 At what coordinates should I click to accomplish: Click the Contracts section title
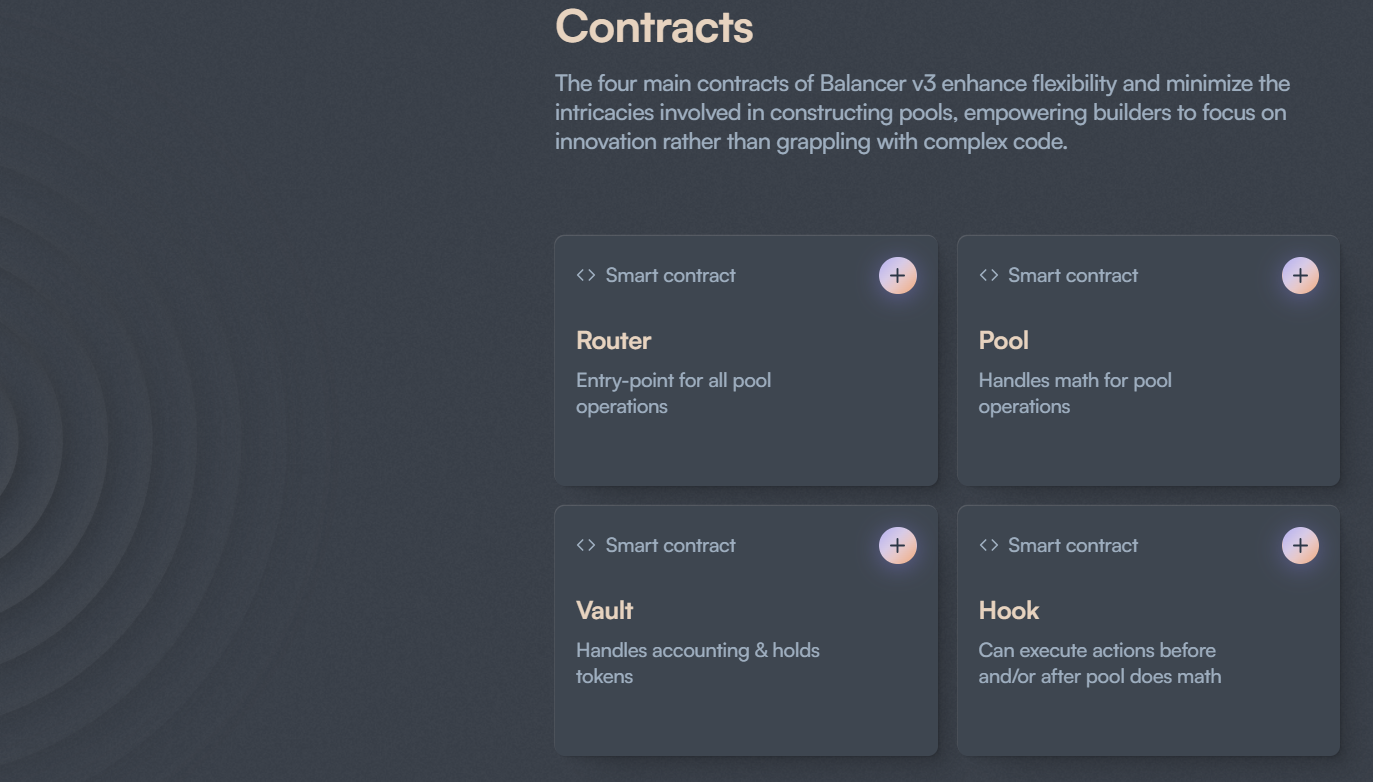click(x=654, y=26)
